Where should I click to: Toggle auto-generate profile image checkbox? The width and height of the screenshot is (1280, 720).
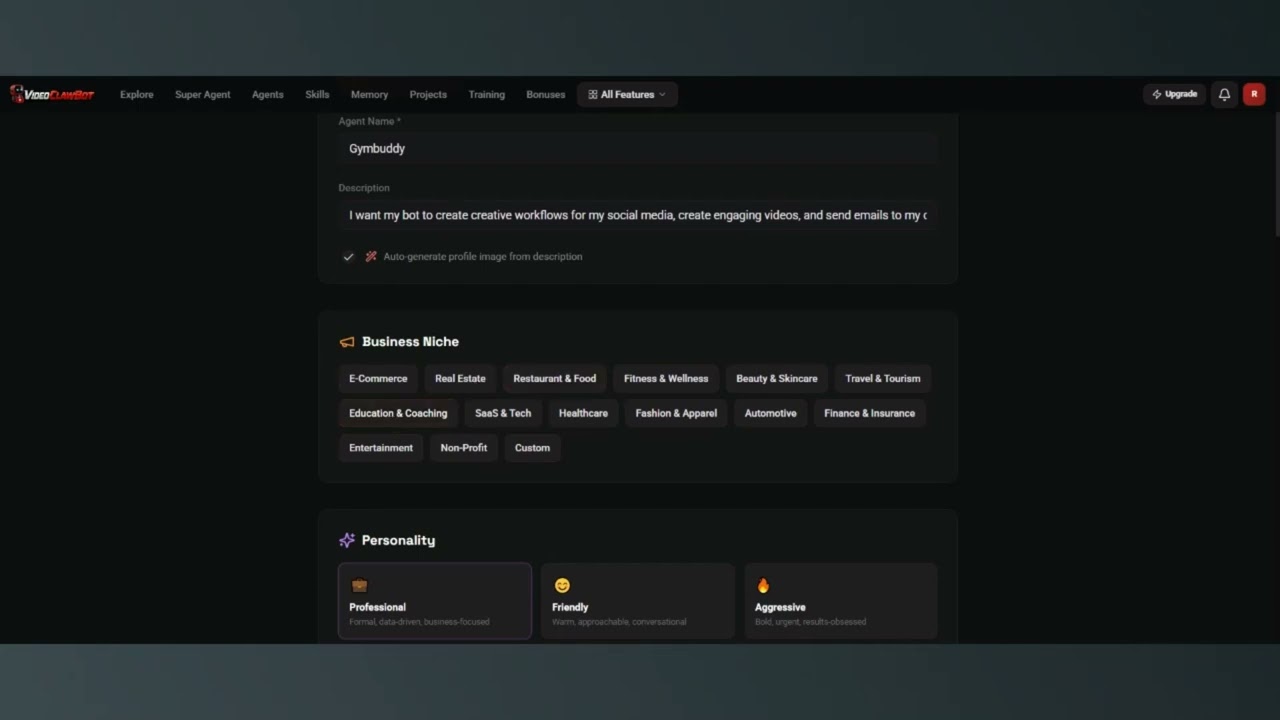[348, 256]
